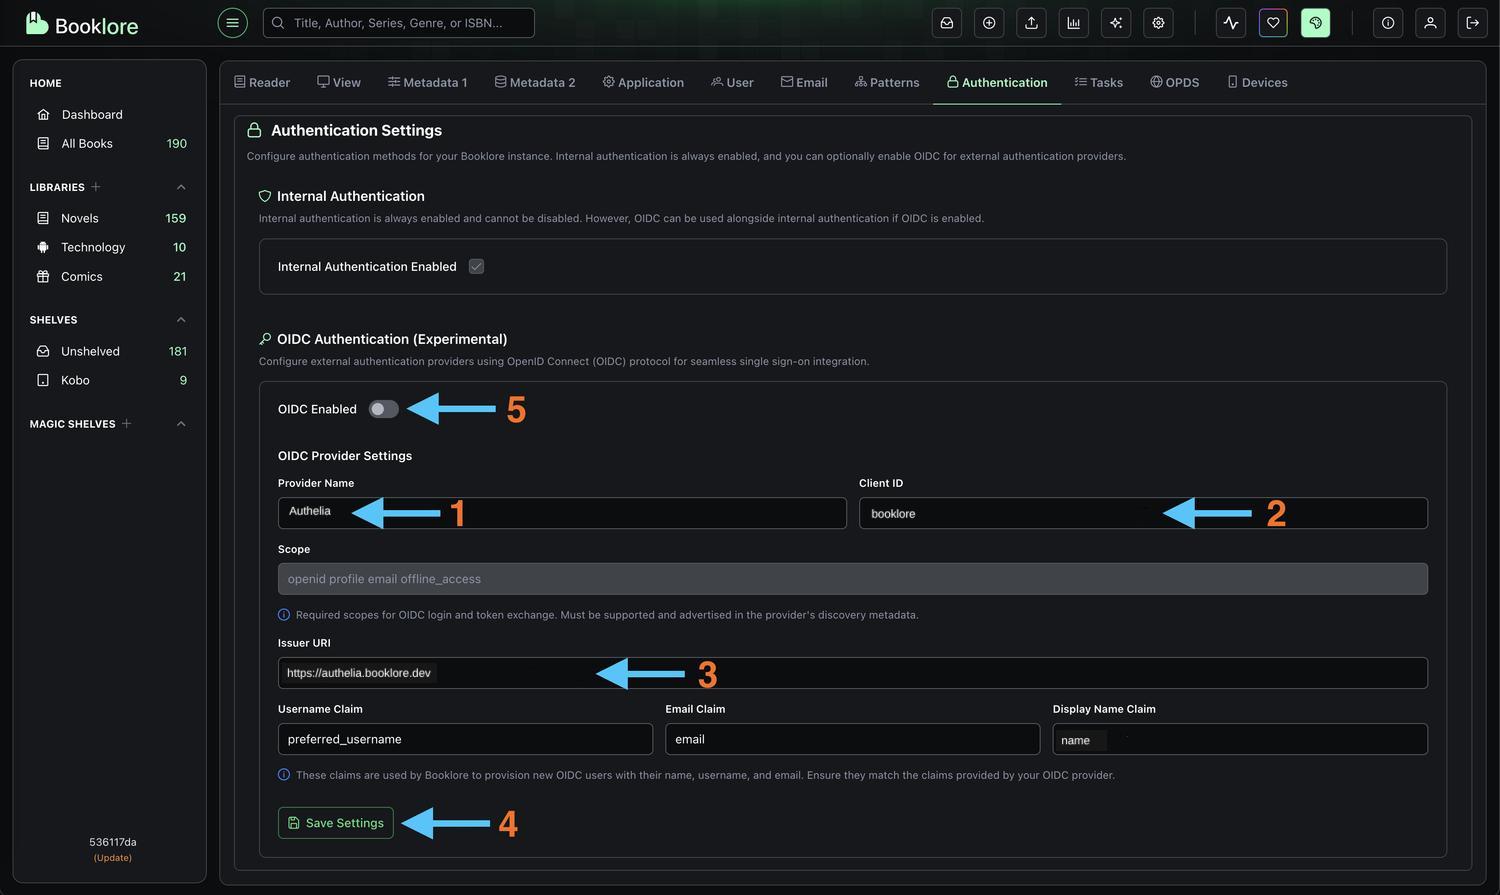Collapse the LIBRARIES section chevron

181,187
